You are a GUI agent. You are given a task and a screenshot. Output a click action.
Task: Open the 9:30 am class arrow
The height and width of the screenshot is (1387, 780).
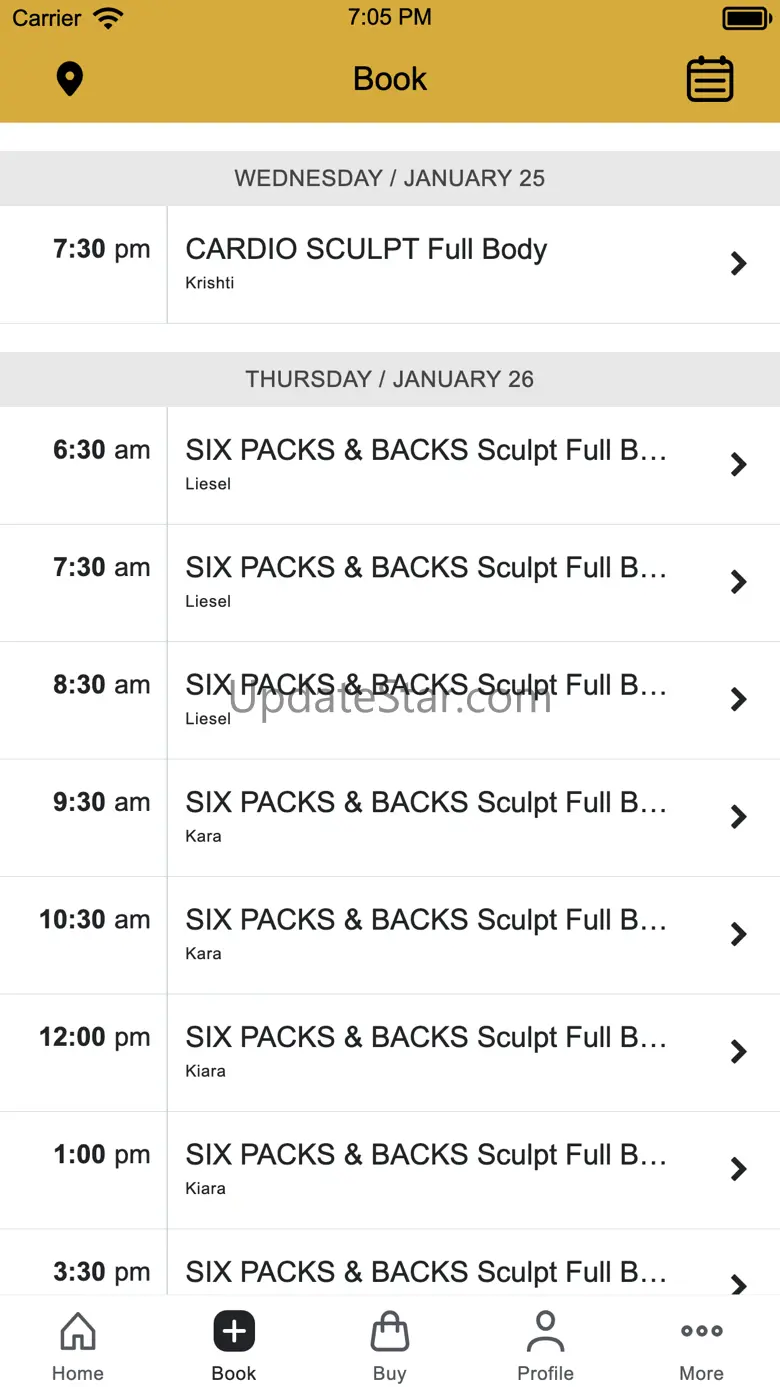pos(739,817)
